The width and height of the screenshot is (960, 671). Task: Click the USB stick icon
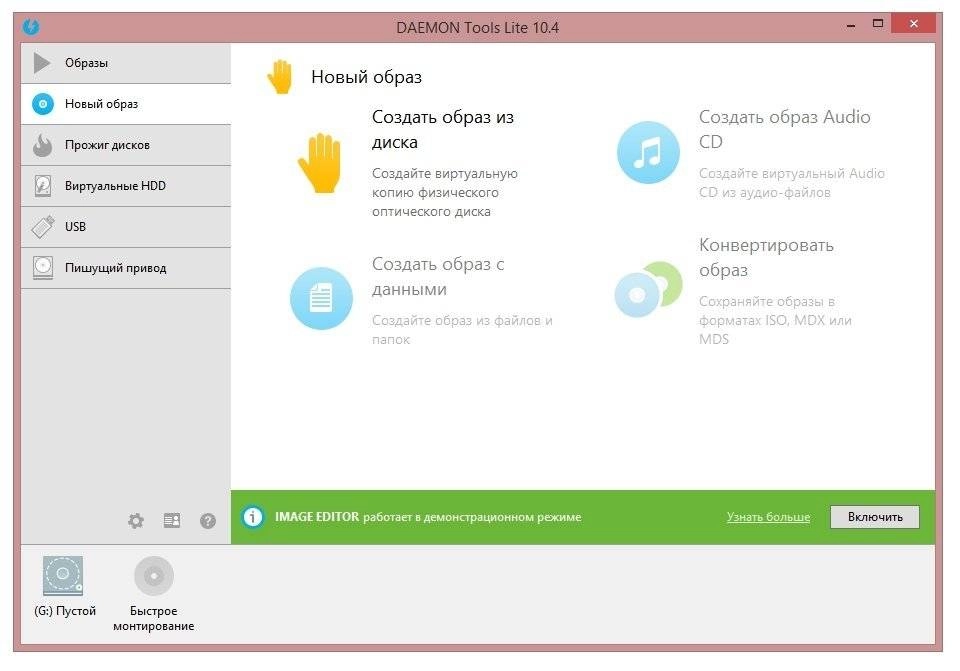point(43,227)
